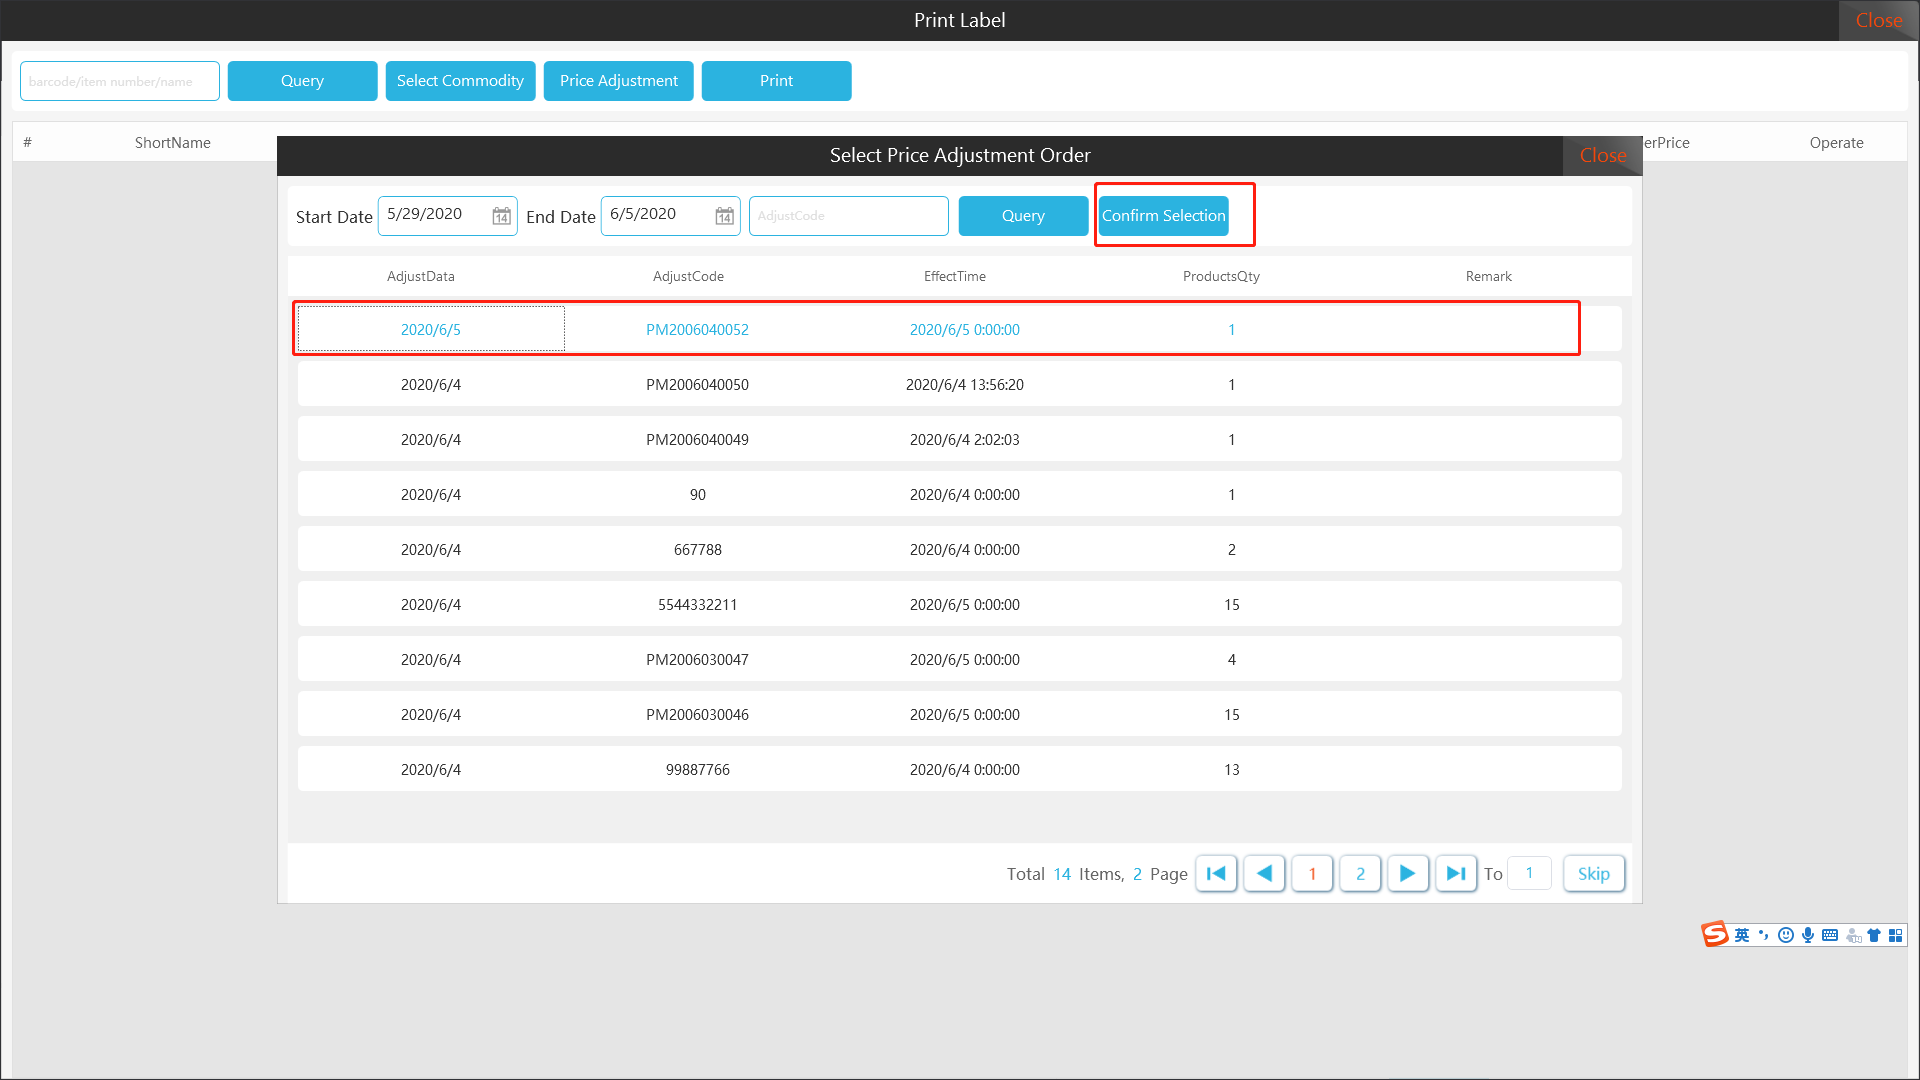
Task: Focus the AdjustCode input field
Action: [848, 216]
